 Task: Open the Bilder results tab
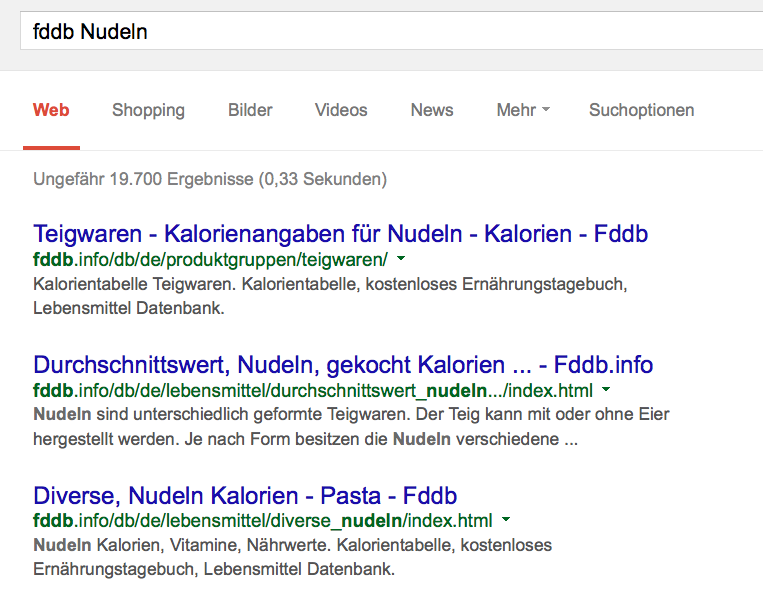click(250, 110)
